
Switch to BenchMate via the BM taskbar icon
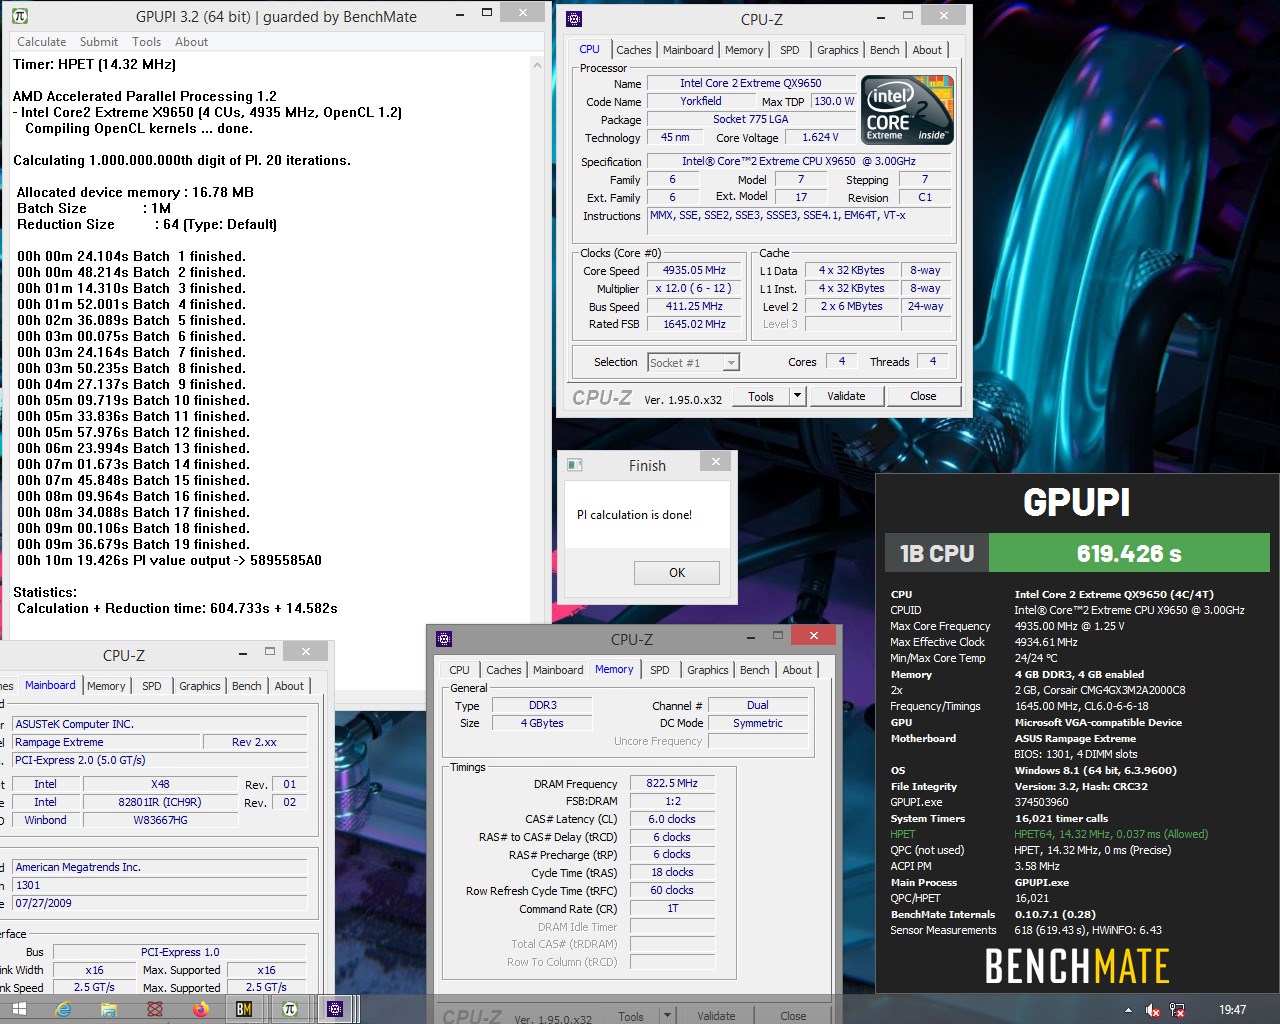[x=244, y=1009]
